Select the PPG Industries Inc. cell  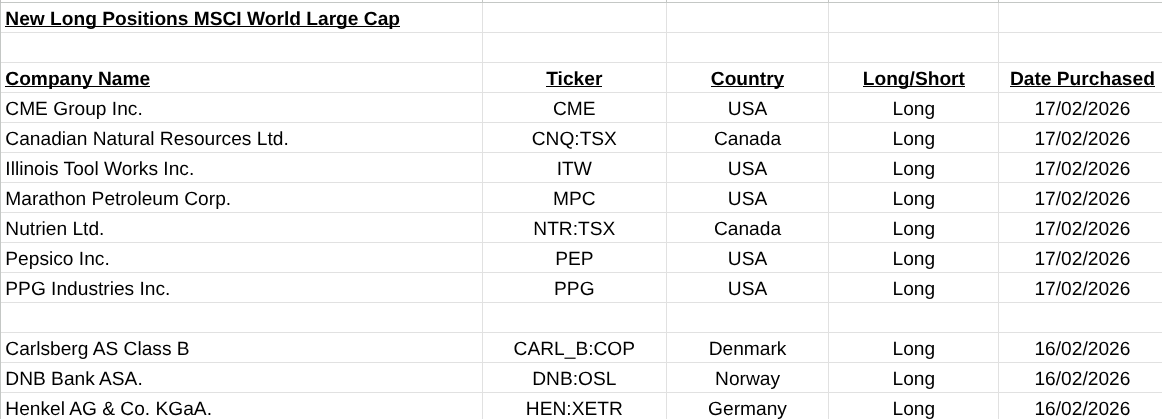click(x=88, y=289)
